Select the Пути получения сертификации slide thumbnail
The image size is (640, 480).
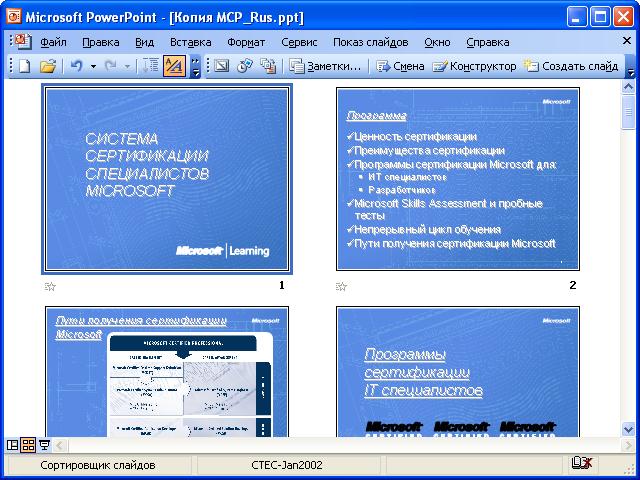(167, 371)
